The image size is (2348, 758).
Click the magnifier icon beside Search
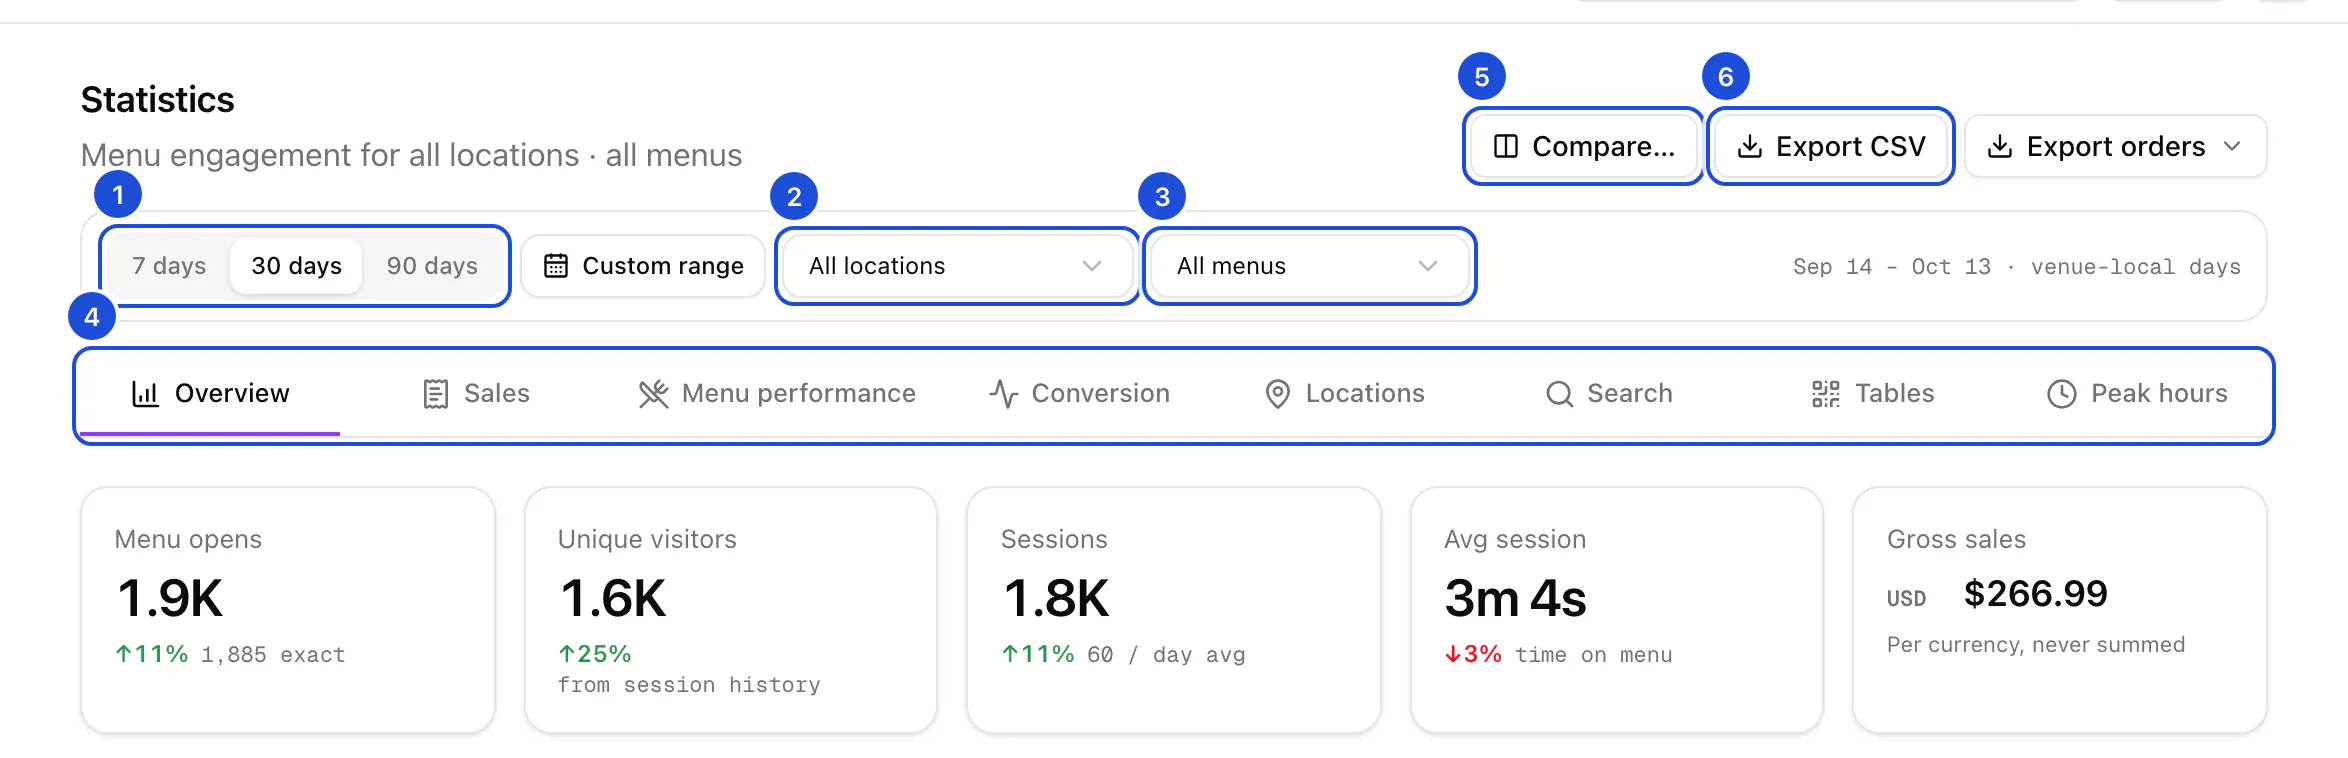coord(1559,394)
